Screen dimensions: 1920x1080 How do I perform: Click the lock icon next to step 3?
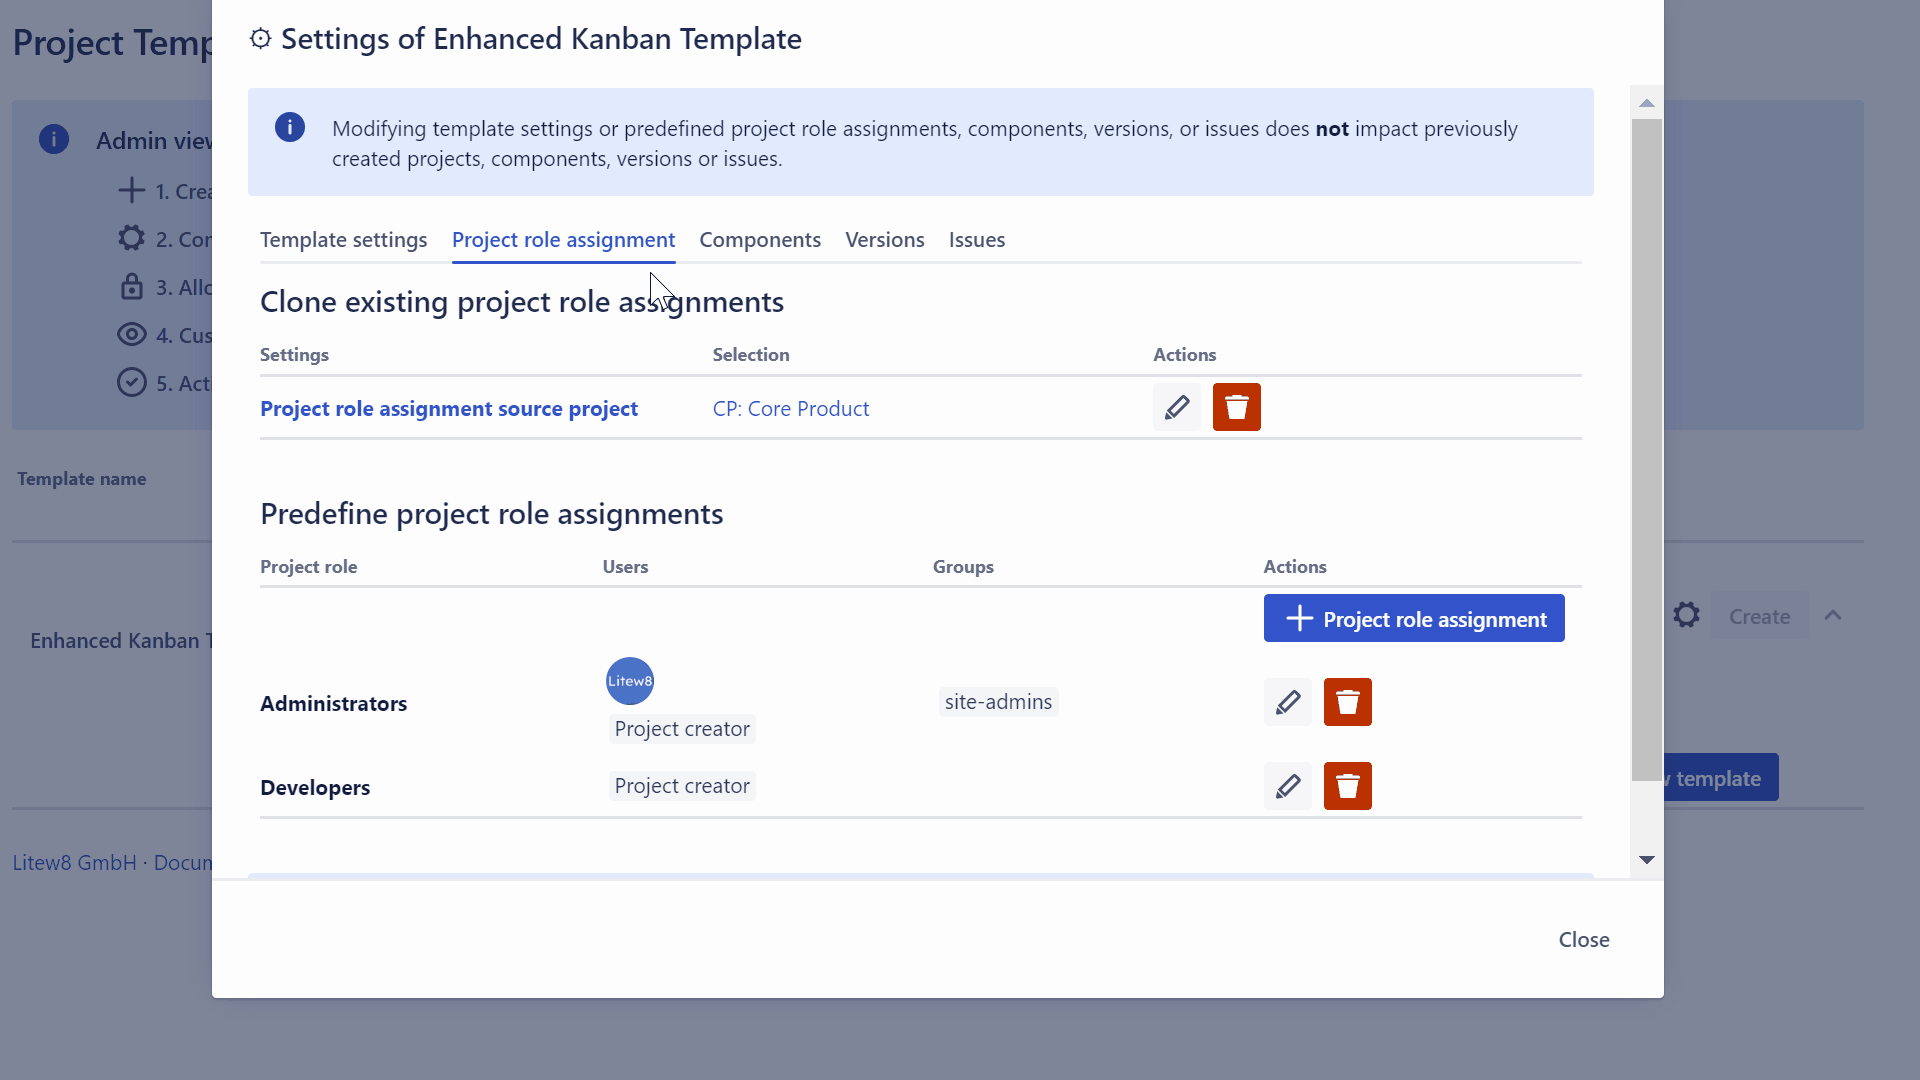tap(133, 286)
